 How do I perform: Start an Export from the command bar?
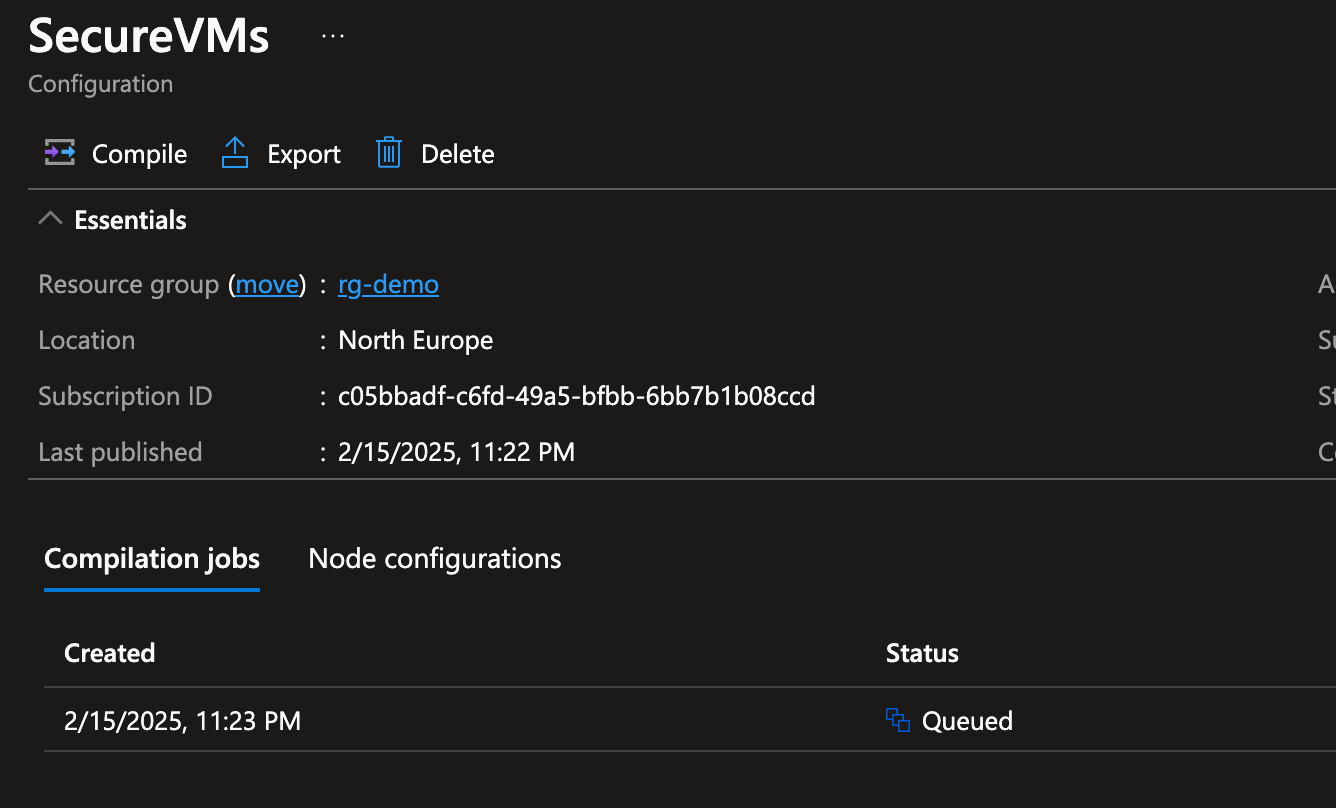pos(280,154)
